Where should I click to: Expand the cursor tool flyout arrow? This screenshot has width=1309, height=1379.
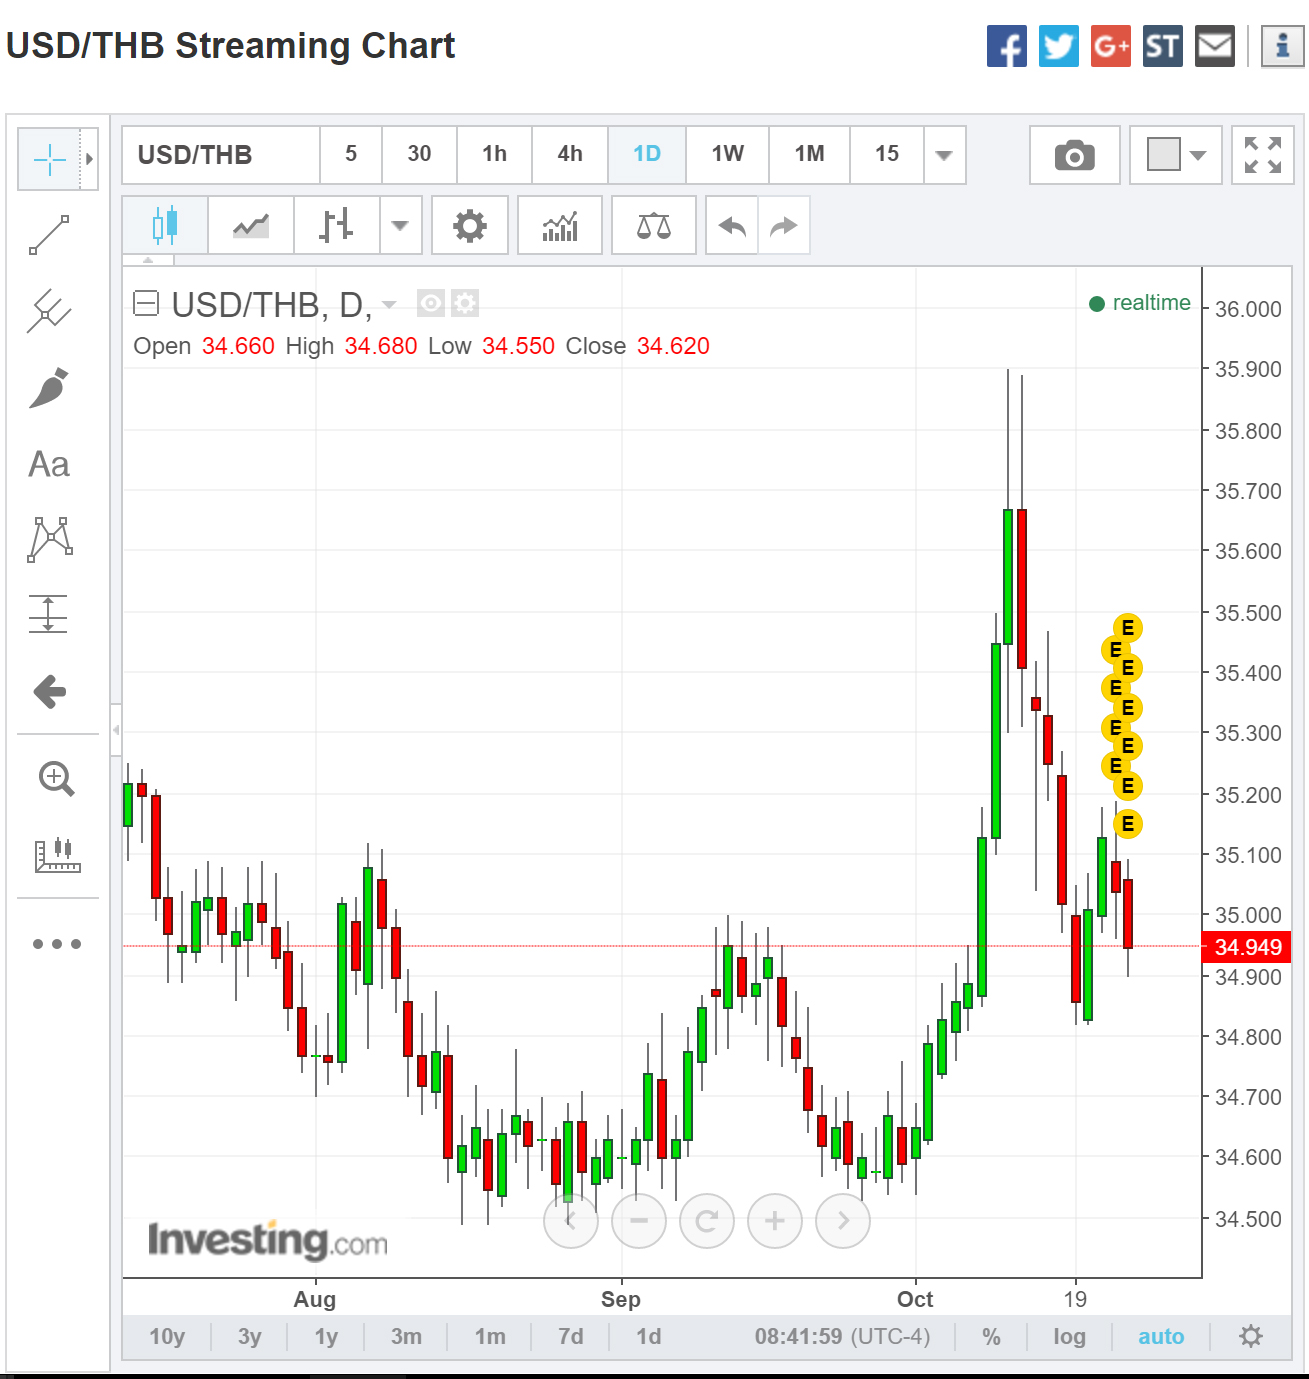pos(89,159)
